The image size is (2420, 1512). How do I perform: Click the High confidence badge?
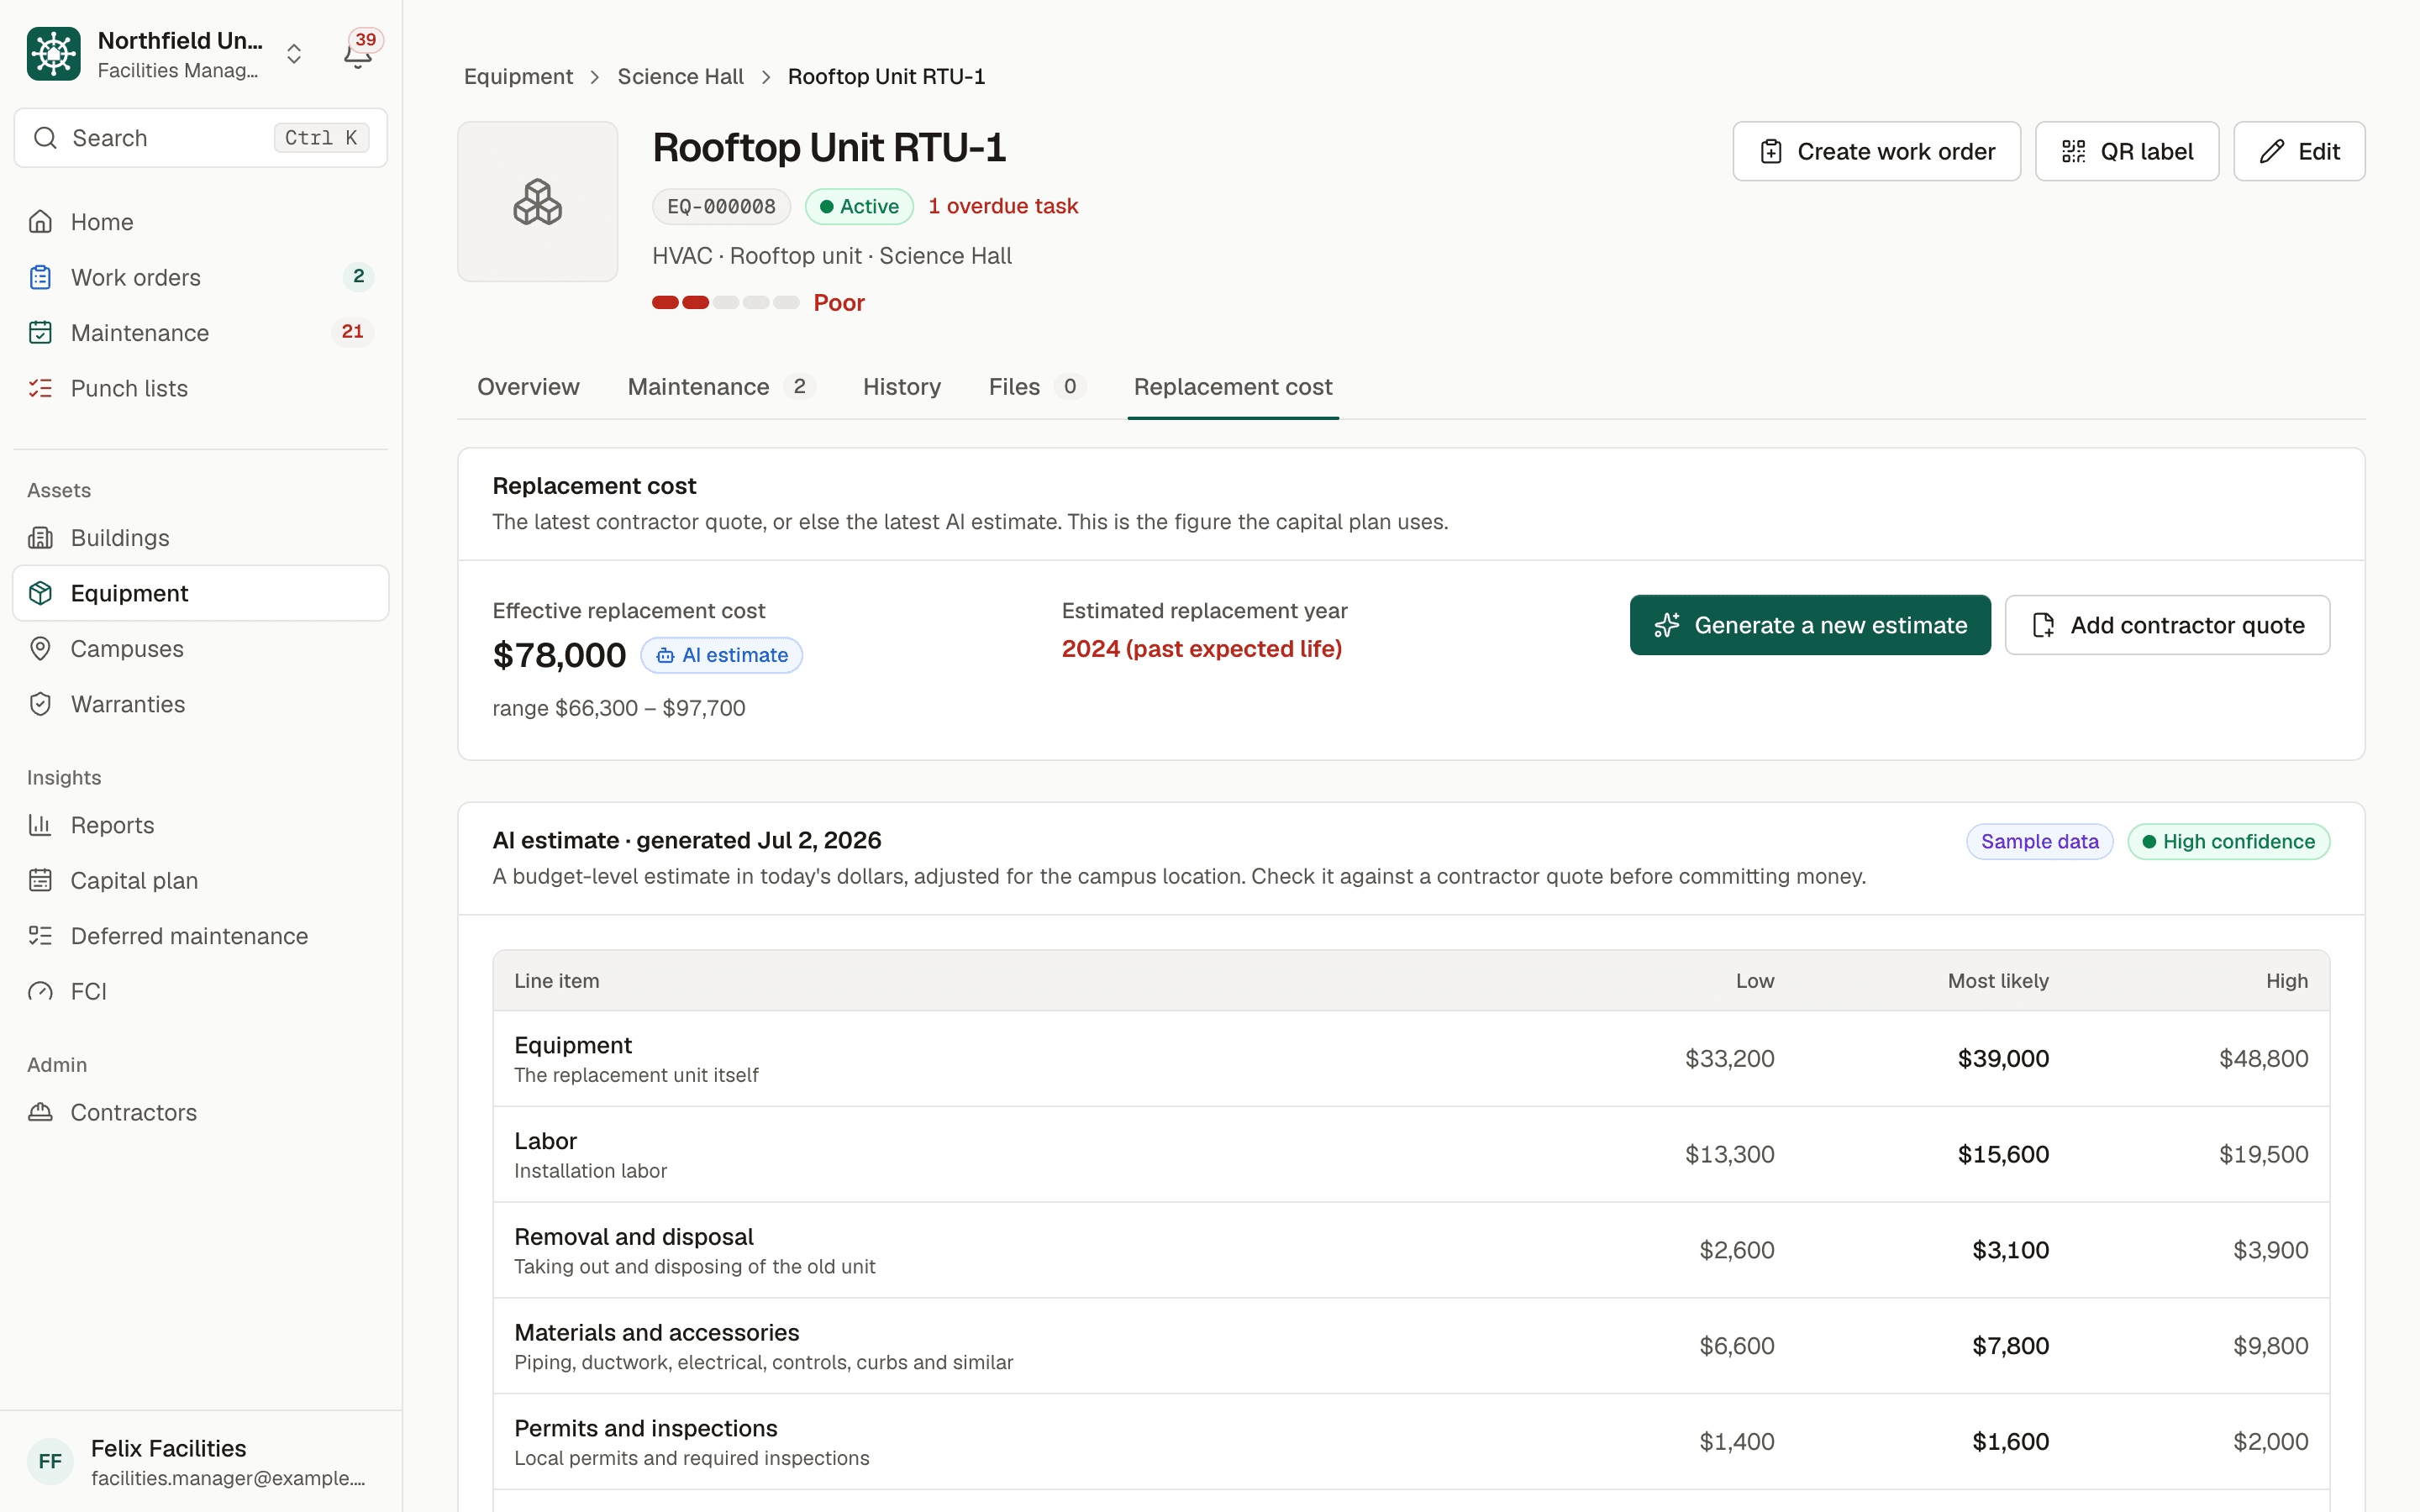click(2228, 842)
